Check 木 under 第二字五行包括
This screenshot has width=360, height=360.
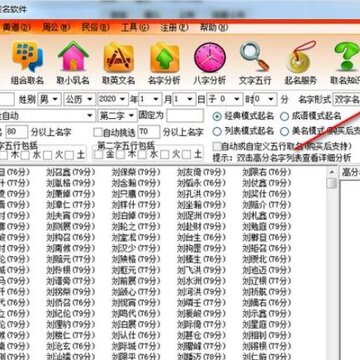click(x=120, y=155)
